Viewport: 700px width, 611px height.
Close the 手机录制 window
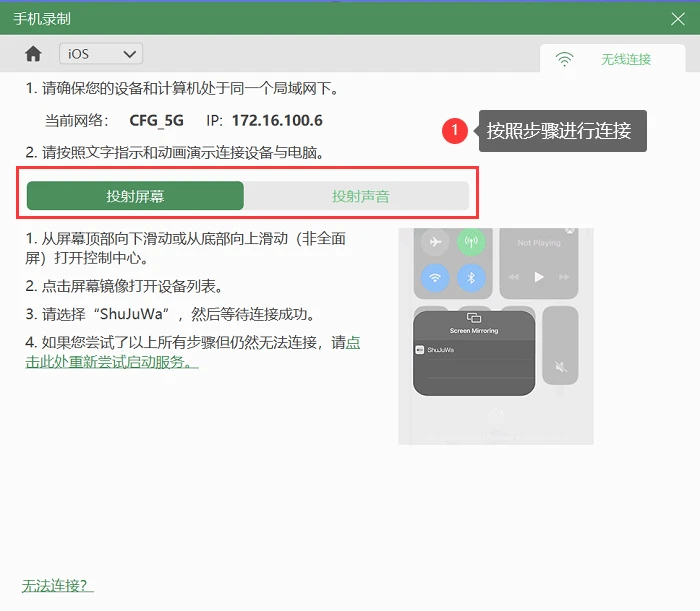[678, 19]
